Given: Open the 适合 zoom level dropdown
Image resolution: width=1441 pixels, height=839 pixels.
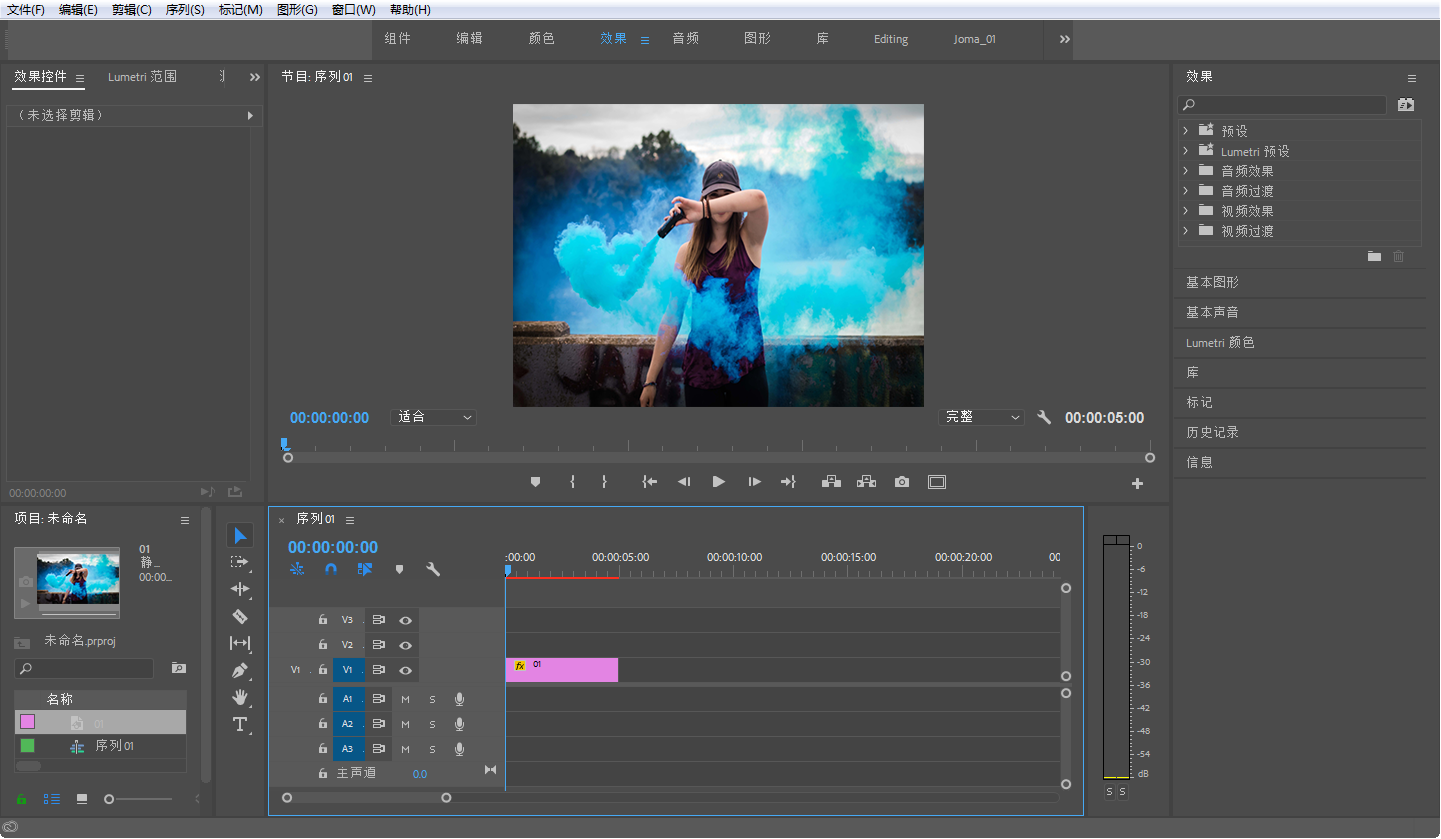Looking at the screenshot, I should (x=433, y=417).
